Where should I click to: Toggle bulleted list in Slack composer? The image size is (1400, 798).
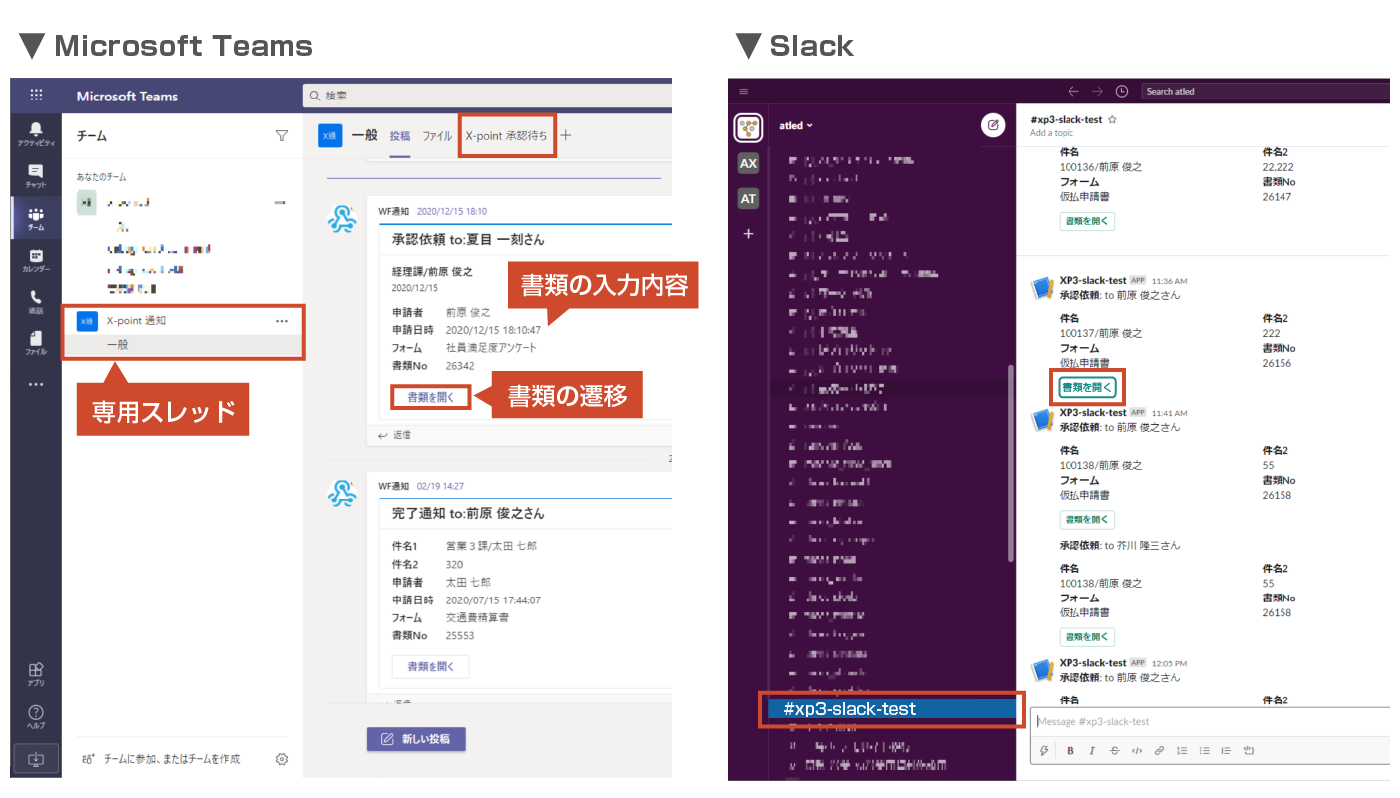[1204, 750]
